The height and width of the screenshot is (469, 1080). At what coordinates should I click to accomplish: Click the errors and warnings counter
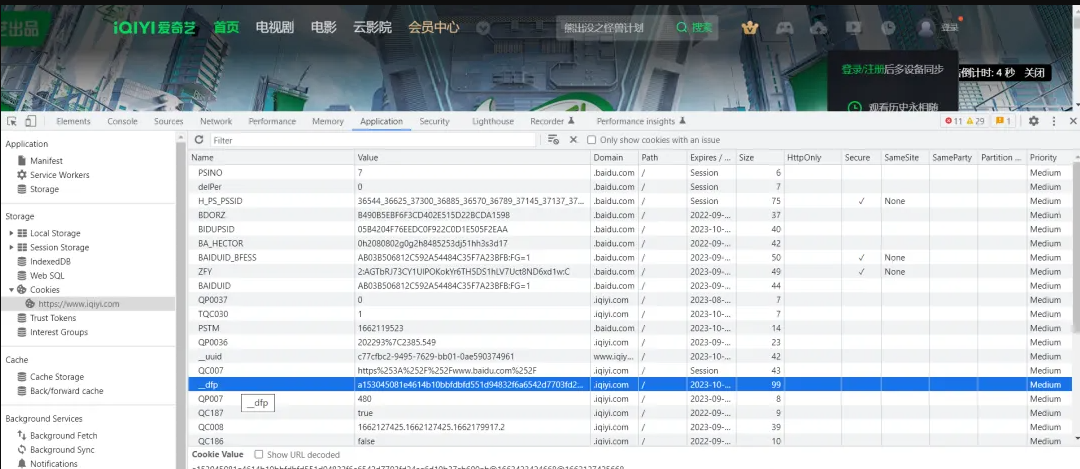[964, 121]
